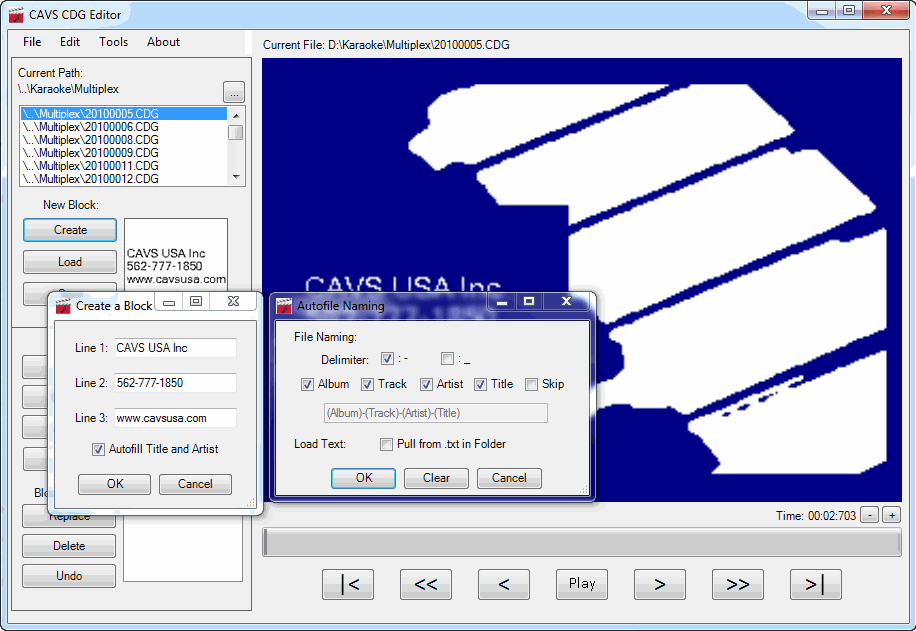The height and width of the screenshot is (631, 916).
Task: Uncheck the Track checkbox
Action: (x=367, y=384)
